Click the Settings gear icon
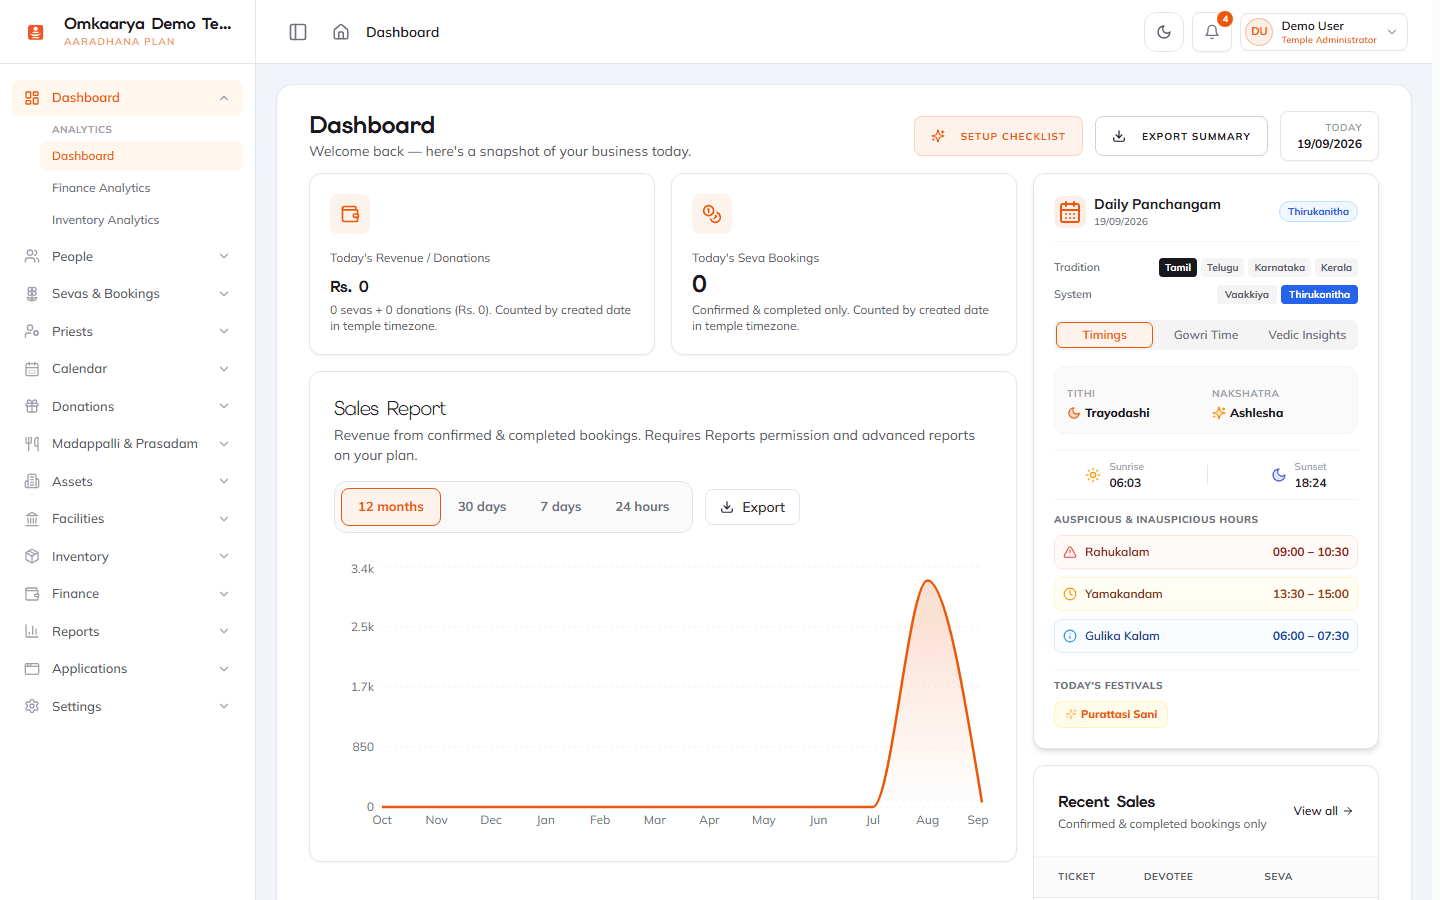Image resolution: width=1440 pixels, height=900 pixels. coord(32,706)
